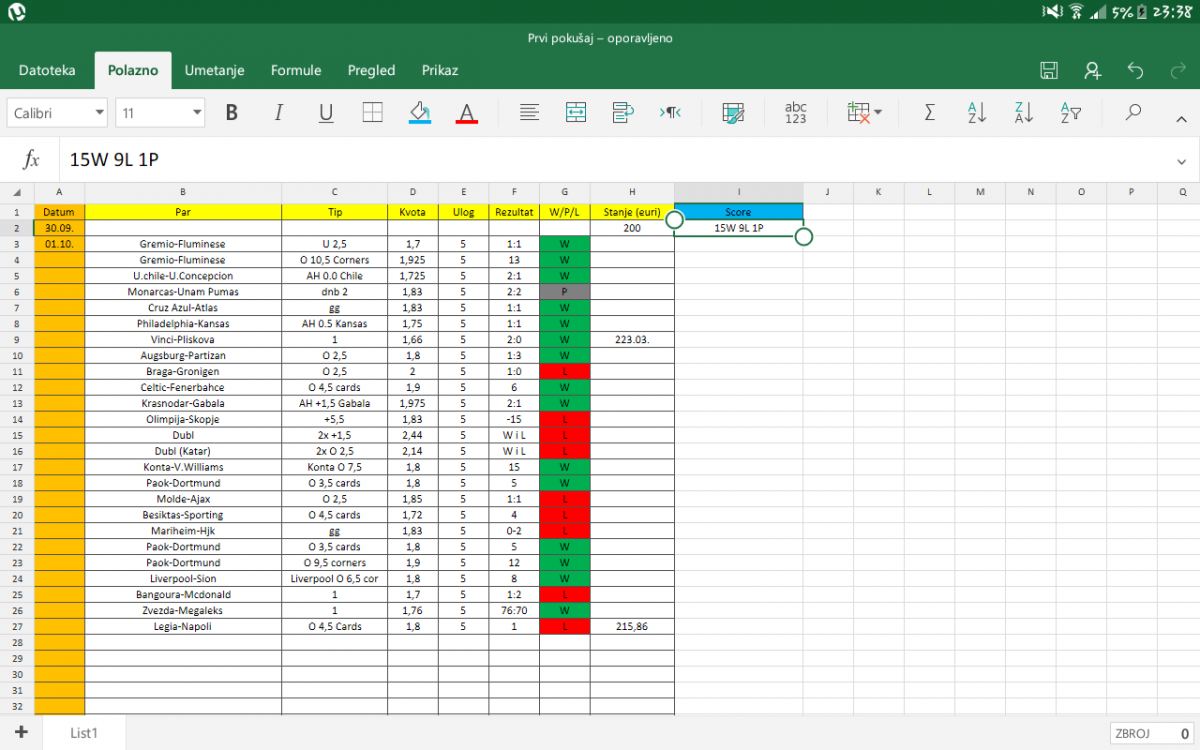Expand the formula bar chevron
1200x750 pixels.
(x=1182, y=161)
